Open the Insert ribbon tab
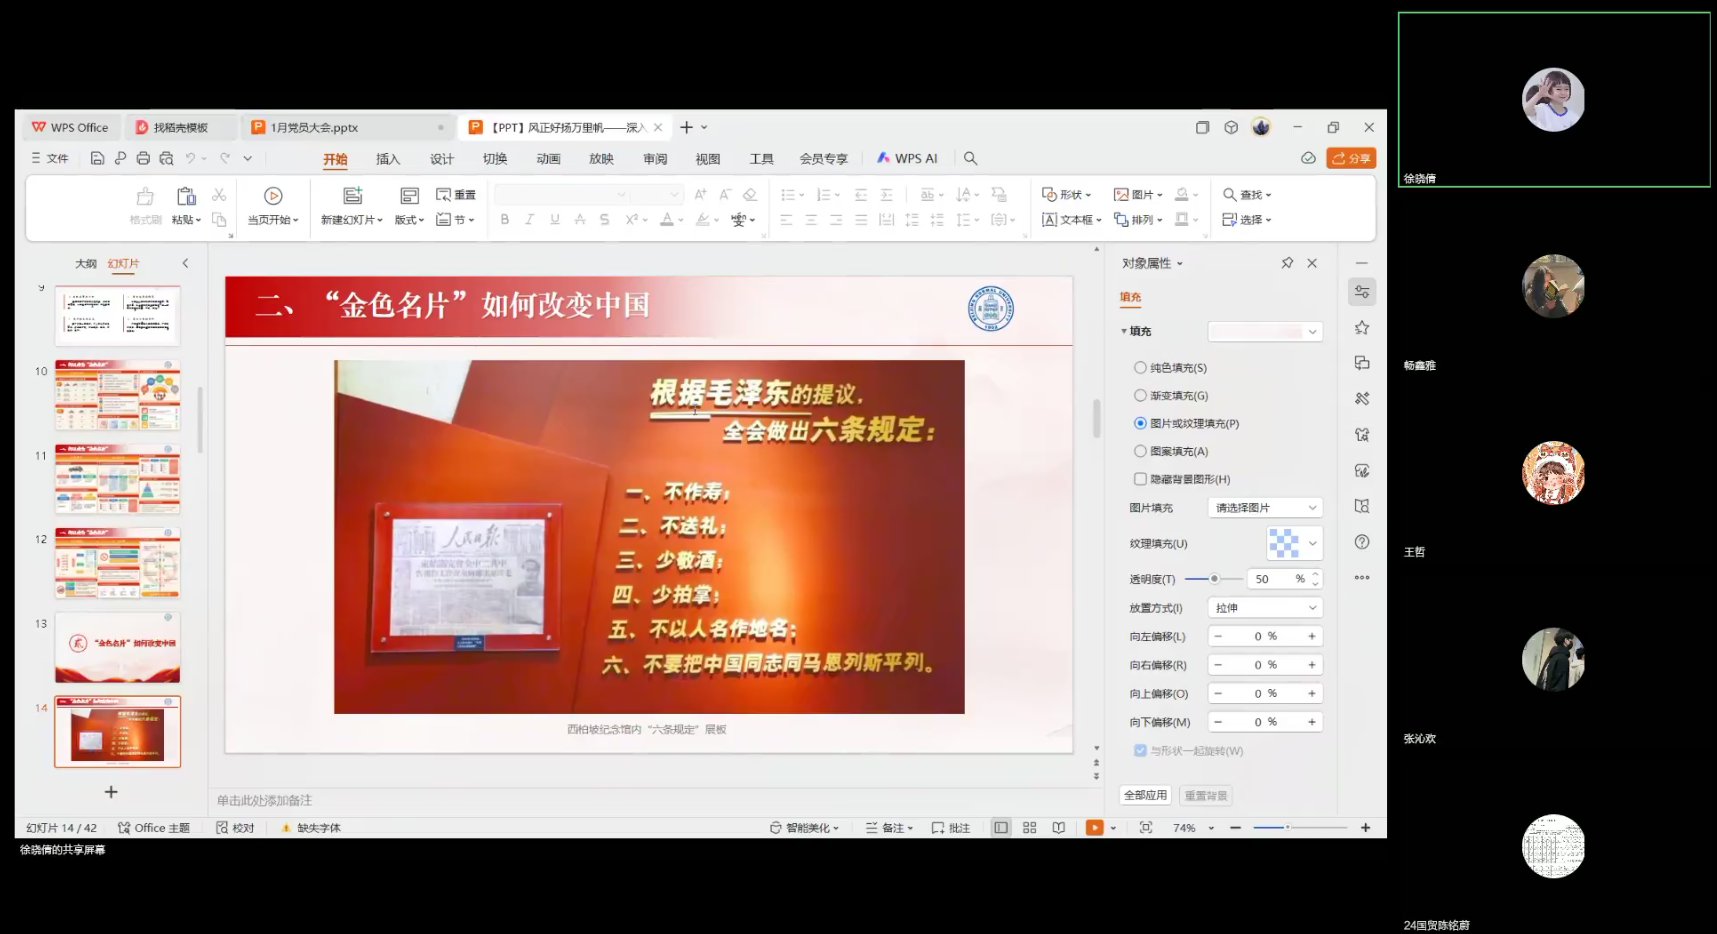This screenshot has width=1717, height=934. [388, 159]
